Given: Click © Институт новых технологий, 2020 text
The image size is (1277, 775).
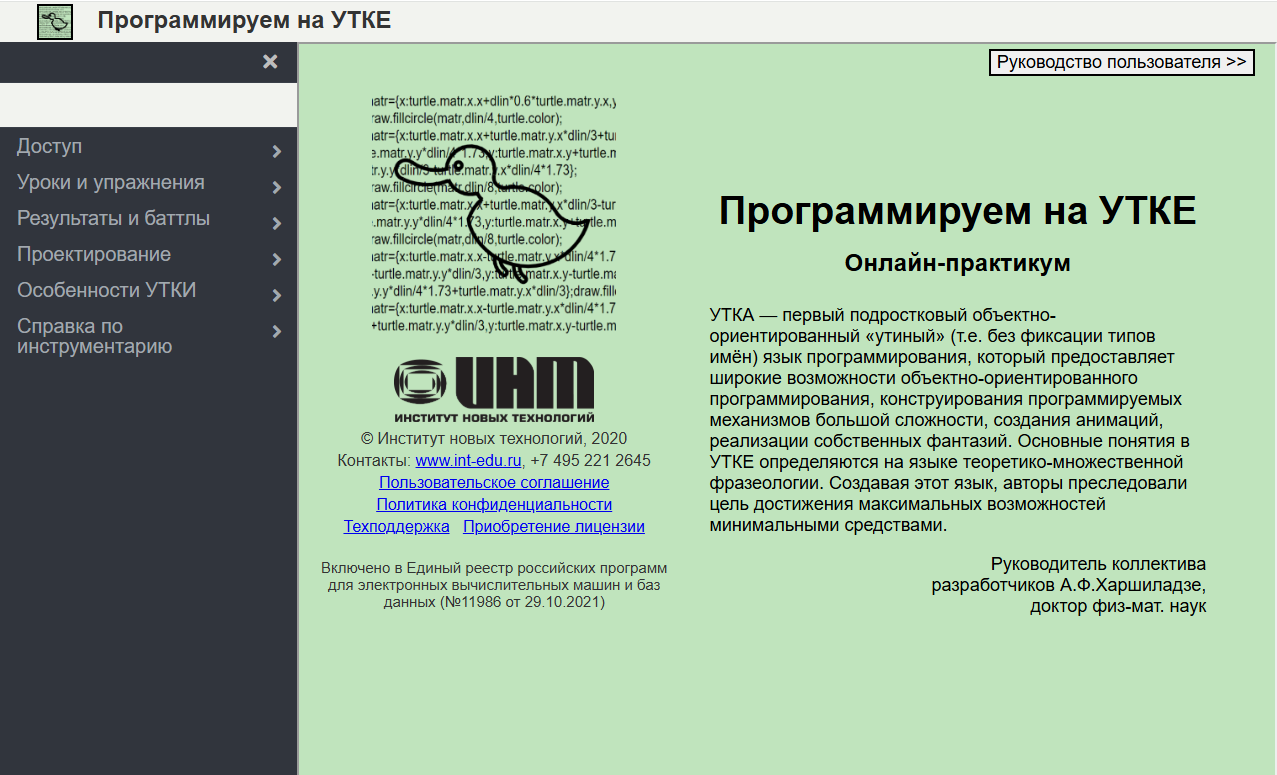Looking at the screenshot, I should pyautogui.click(x=494, y=439).
